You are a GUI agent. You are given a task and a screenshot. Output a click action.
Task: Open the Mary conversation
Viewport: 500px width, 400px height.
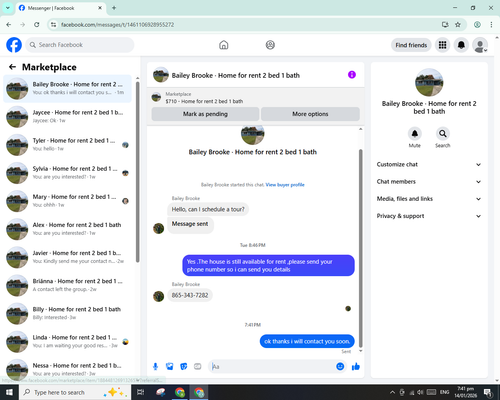(x=68, y=201)
